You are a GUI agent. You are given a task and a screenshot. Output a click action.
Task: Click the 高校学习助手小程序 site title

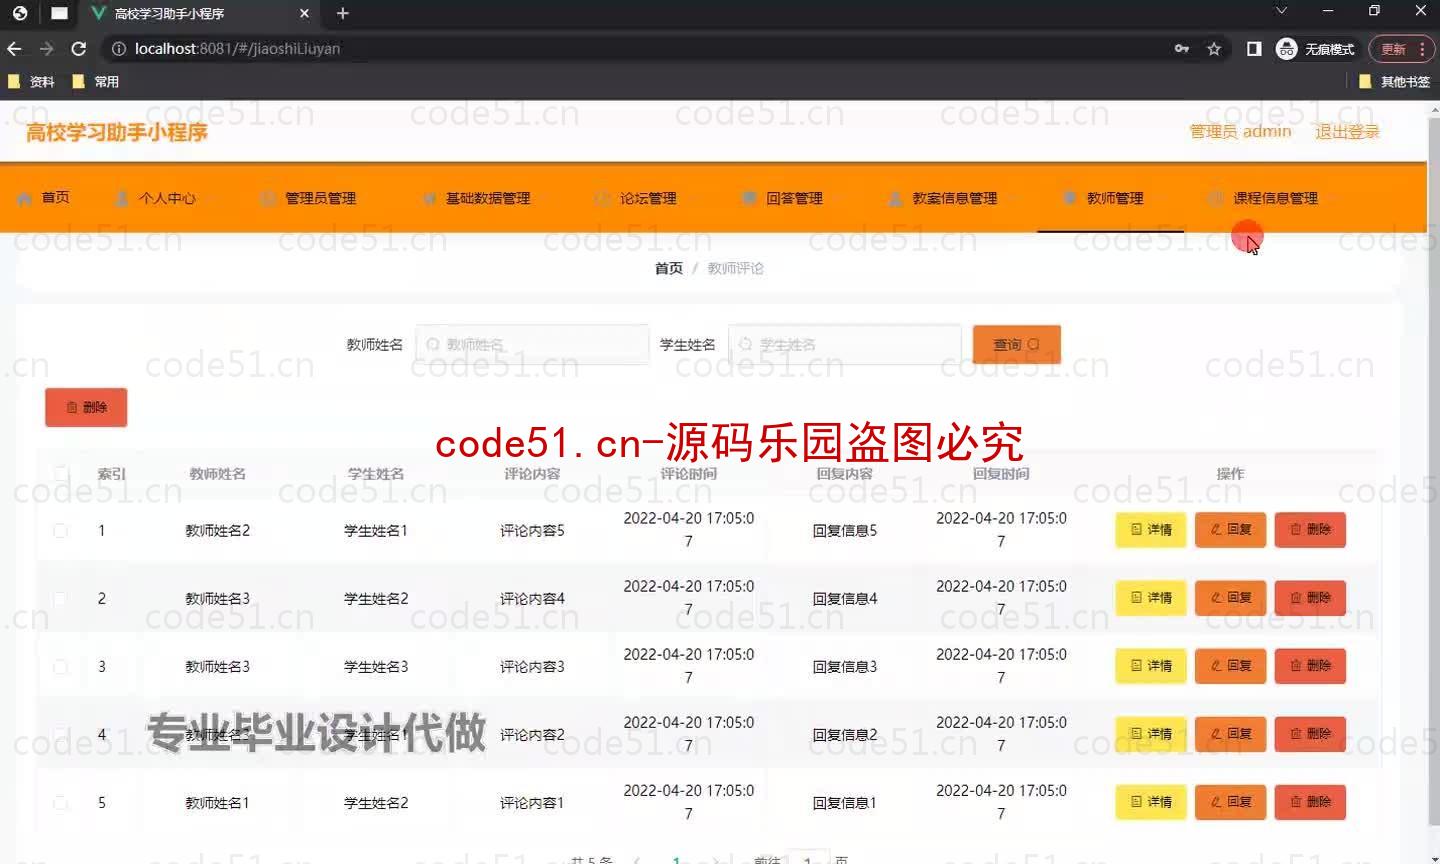pyautogui.click(x=117, y=132)
